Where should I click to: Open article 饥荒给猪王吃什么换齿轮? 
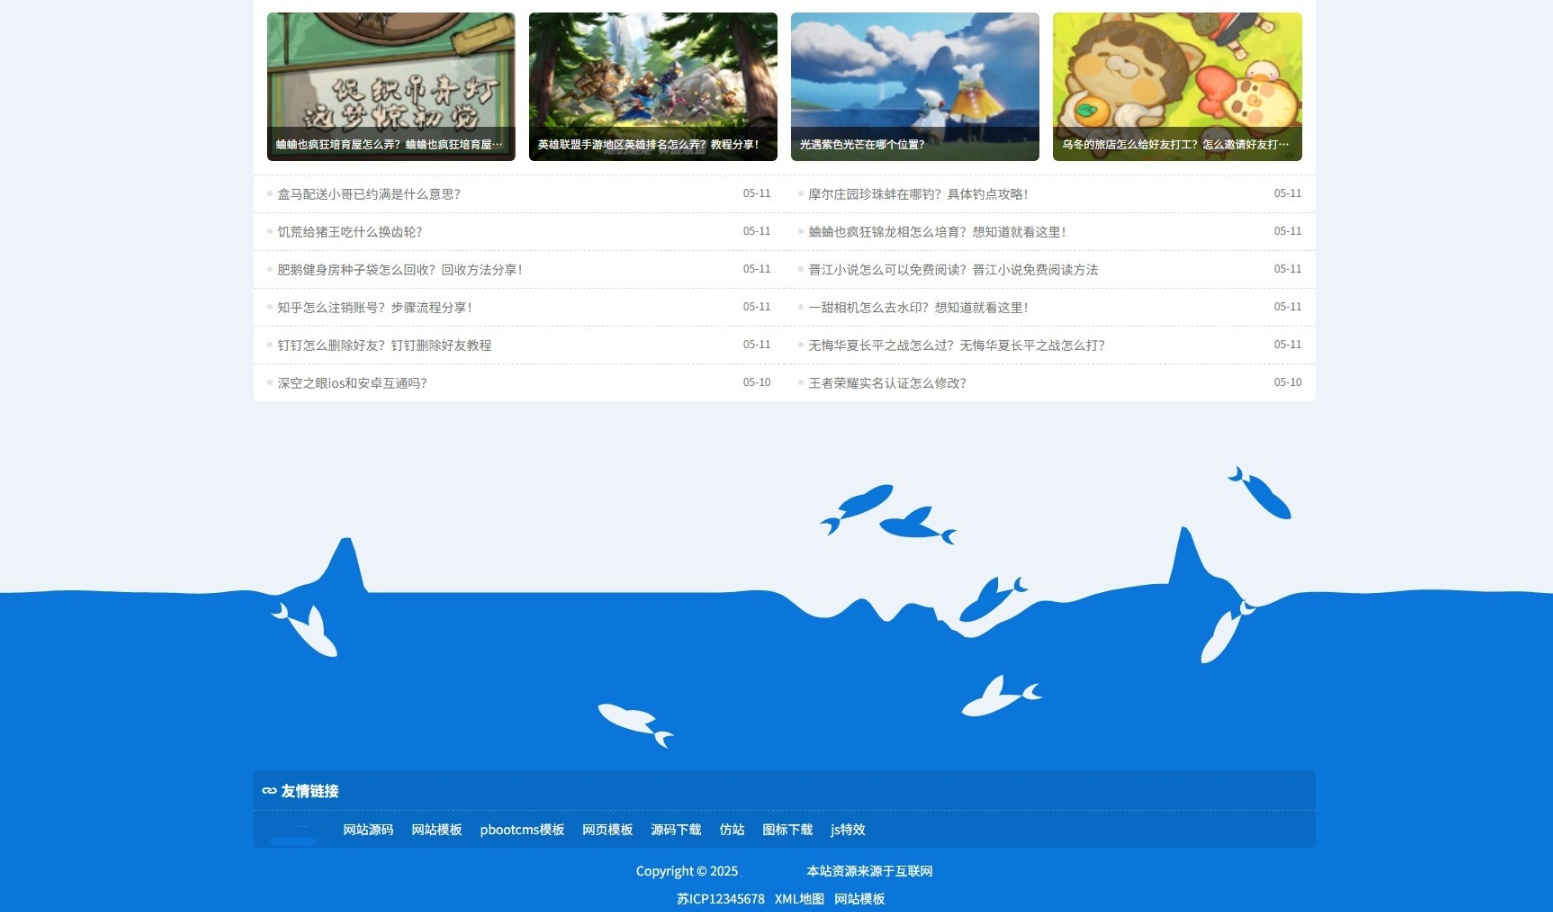[350, 232]
